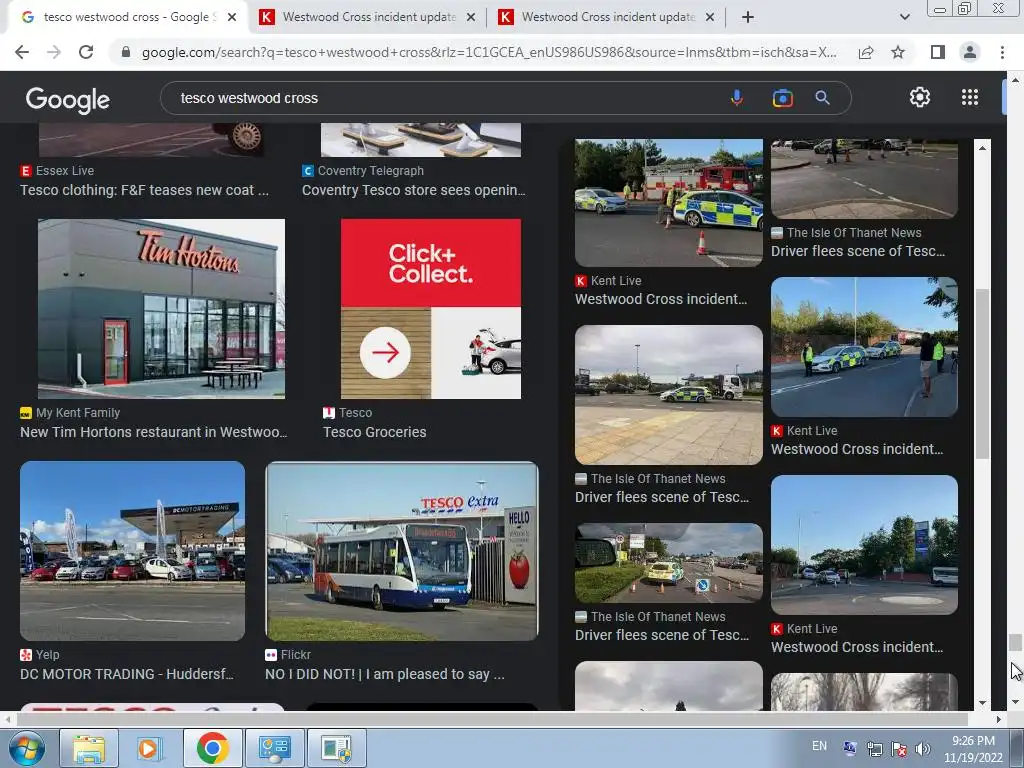Open the Tesco Extra bus image from Flickr
Screen dimensions: 1024x768
(x=402, y=551)
